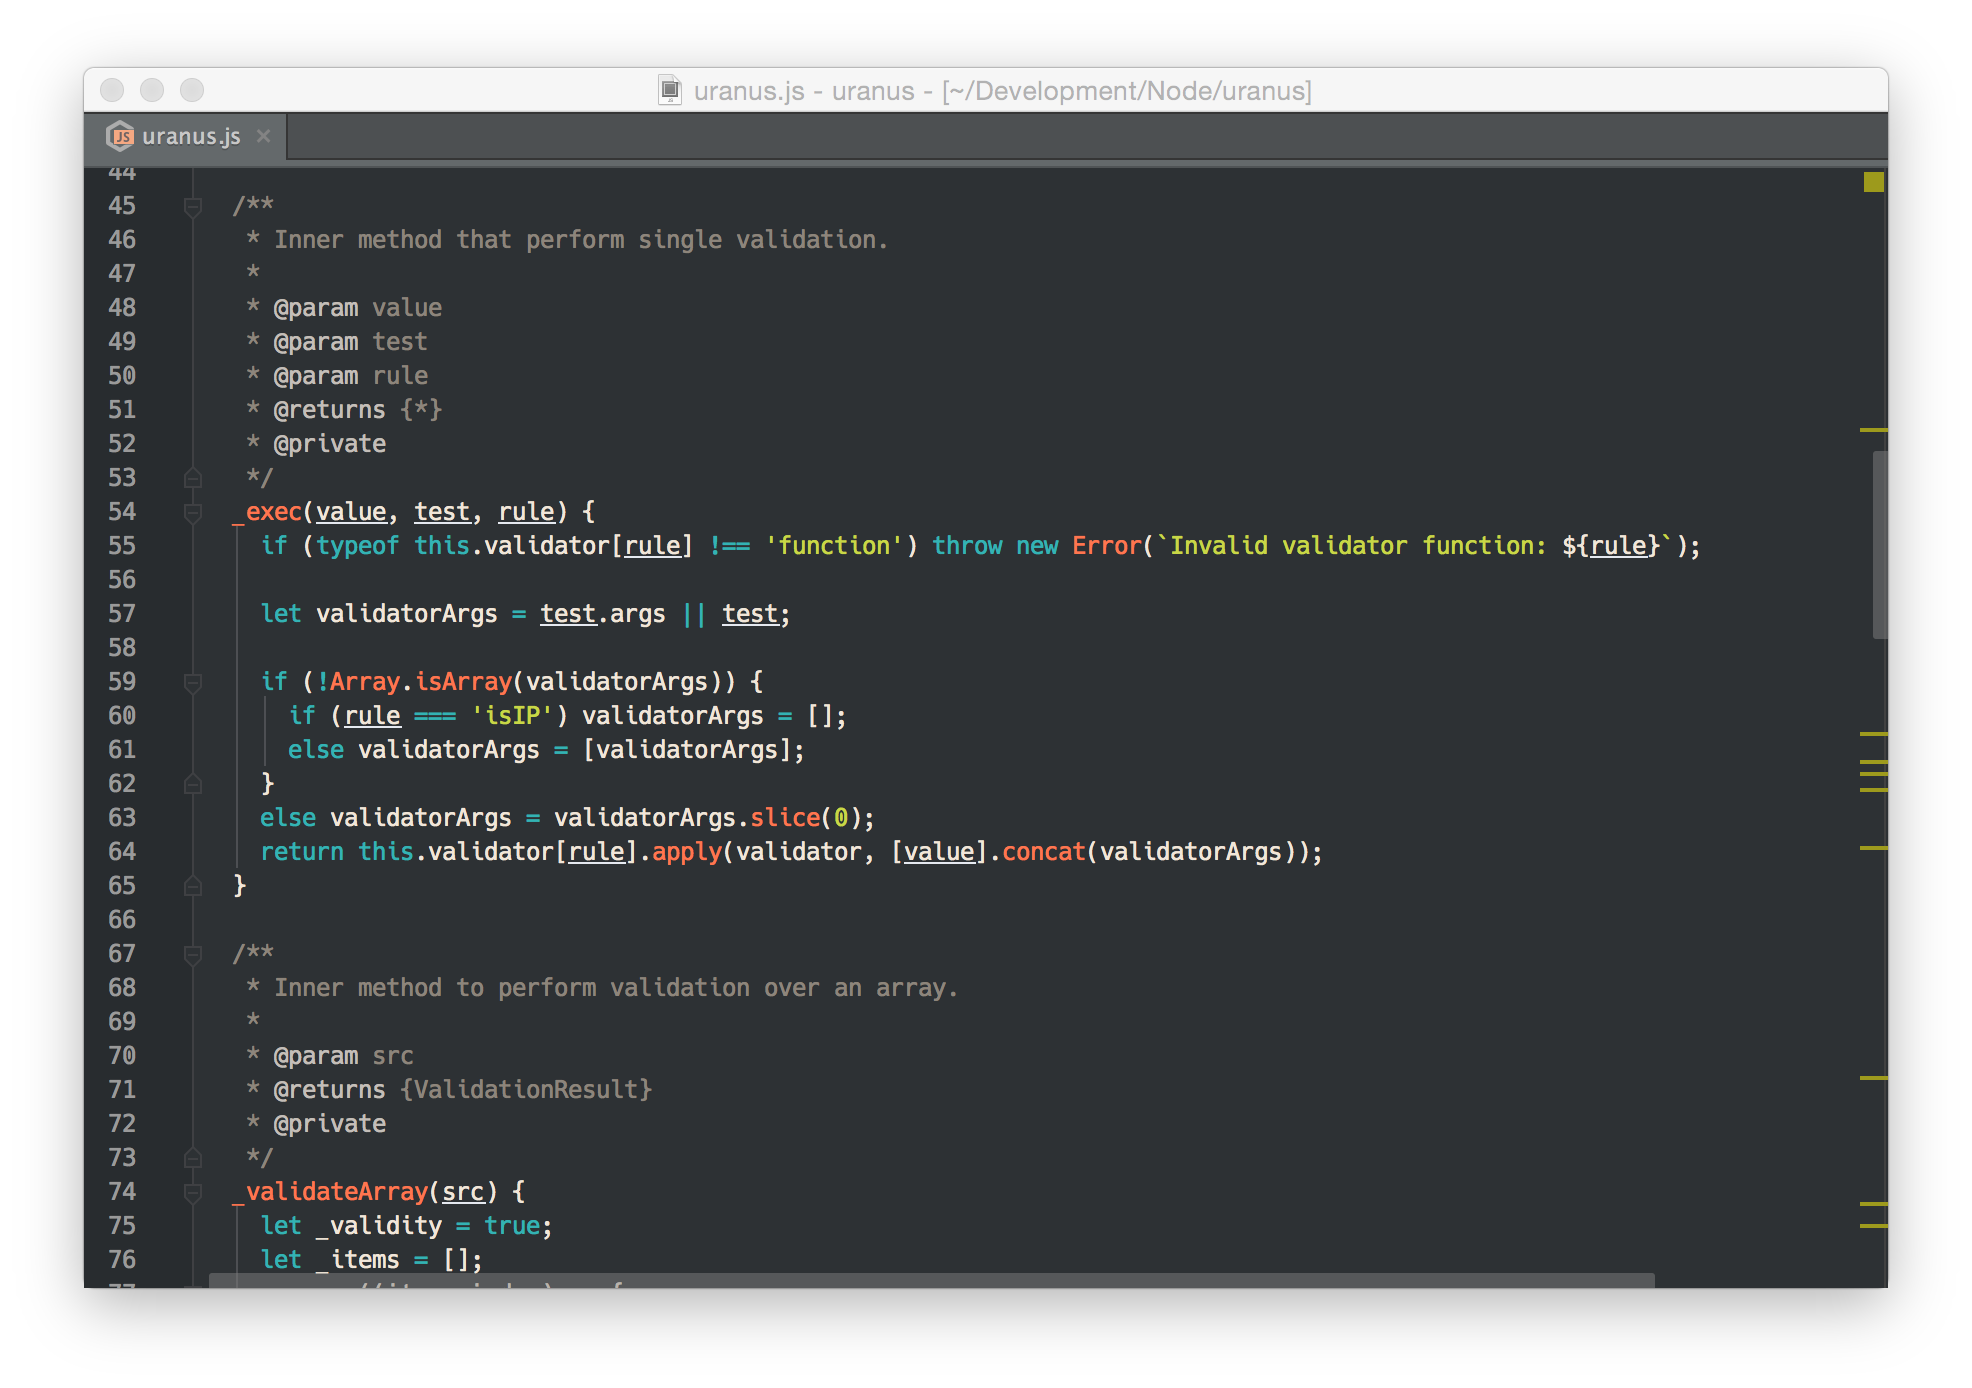Viewport: 1972px width, 1388px height.
Task: Collapse the _validateArray method at line 74
Action: [x=193, y=1193]
